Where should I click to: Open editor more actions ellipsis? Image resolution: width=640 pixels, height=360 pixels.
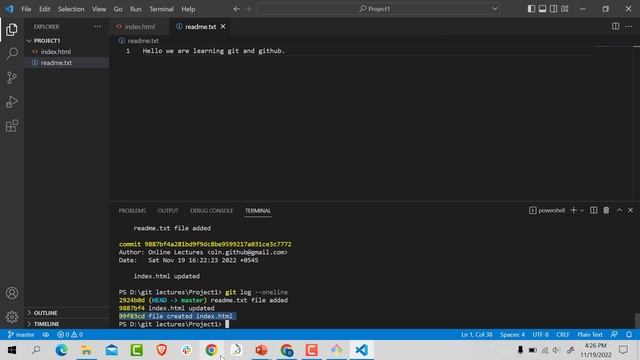pos(629,27)
